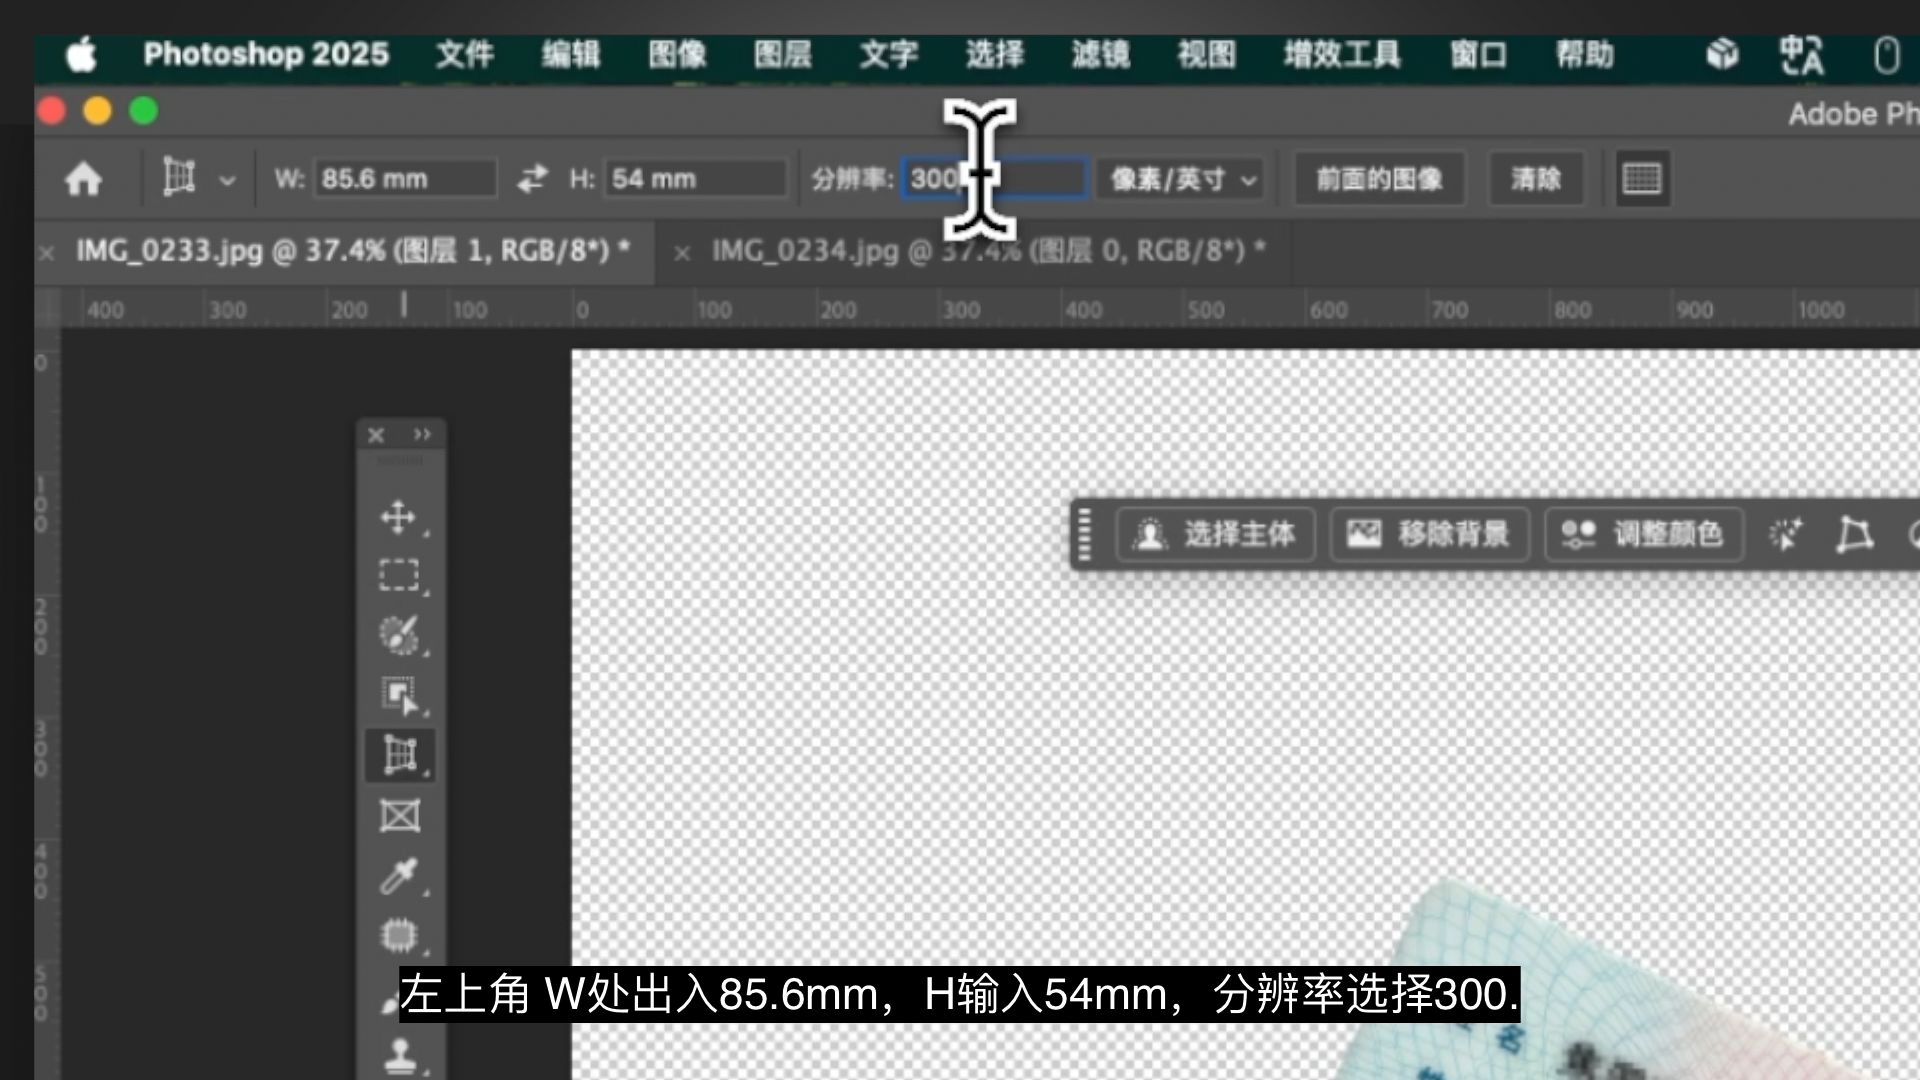Open the 滤镜 menu
1920x1080 pixels.
click(1100, 54)
